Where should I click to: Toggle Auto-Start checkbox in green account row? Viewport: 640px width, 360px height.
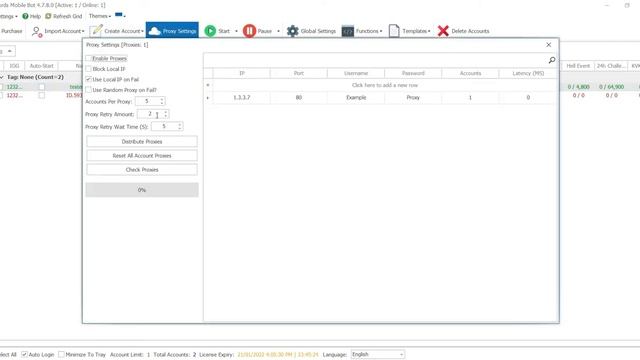coord(42,87)
